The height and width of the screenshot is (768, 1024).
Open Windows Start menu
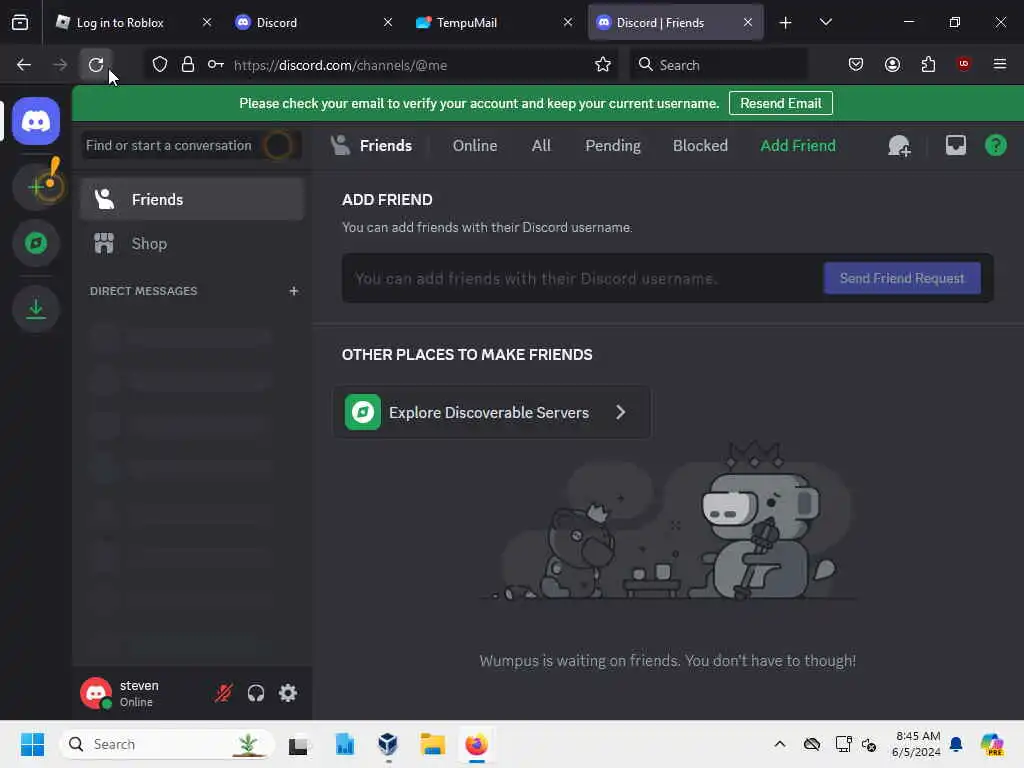point(32,744)
